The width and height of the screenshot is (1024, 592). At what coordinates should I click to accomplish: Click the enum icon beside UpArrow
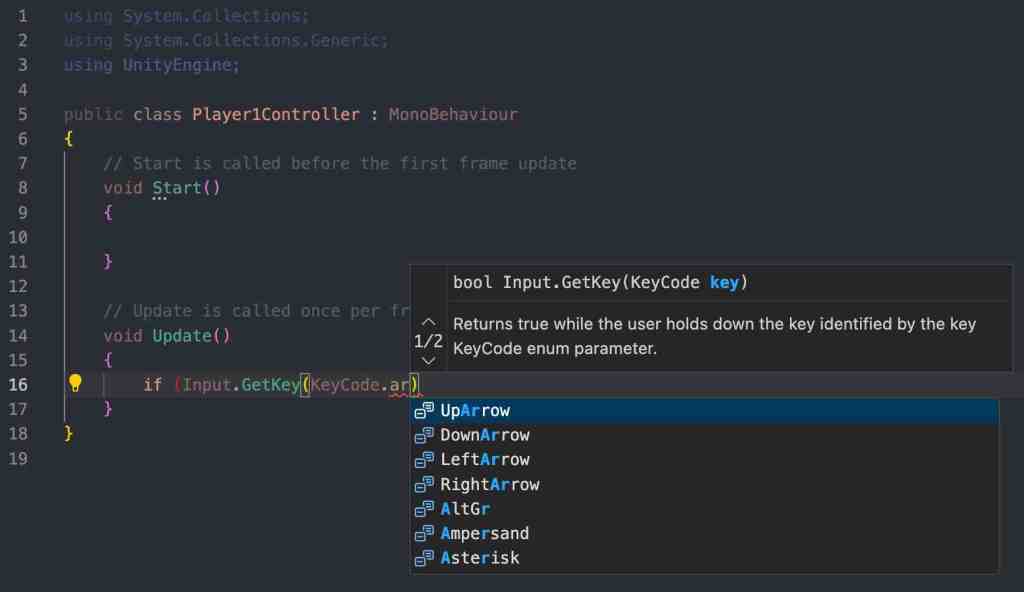click(424, 411)
